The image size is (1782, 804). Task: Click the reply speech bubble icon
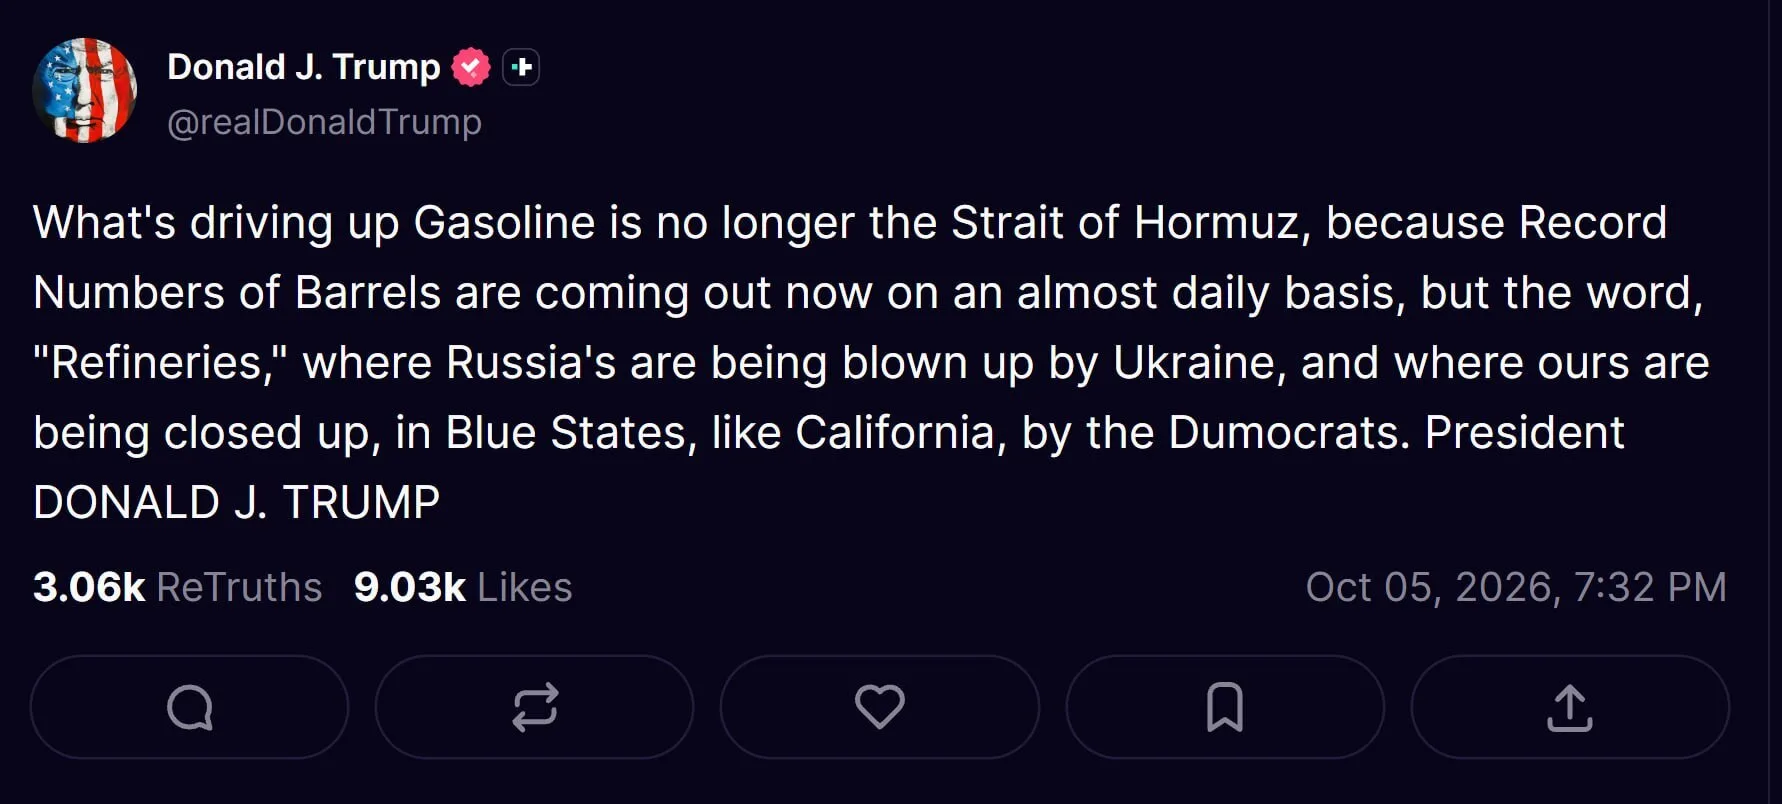click(189, 708)
